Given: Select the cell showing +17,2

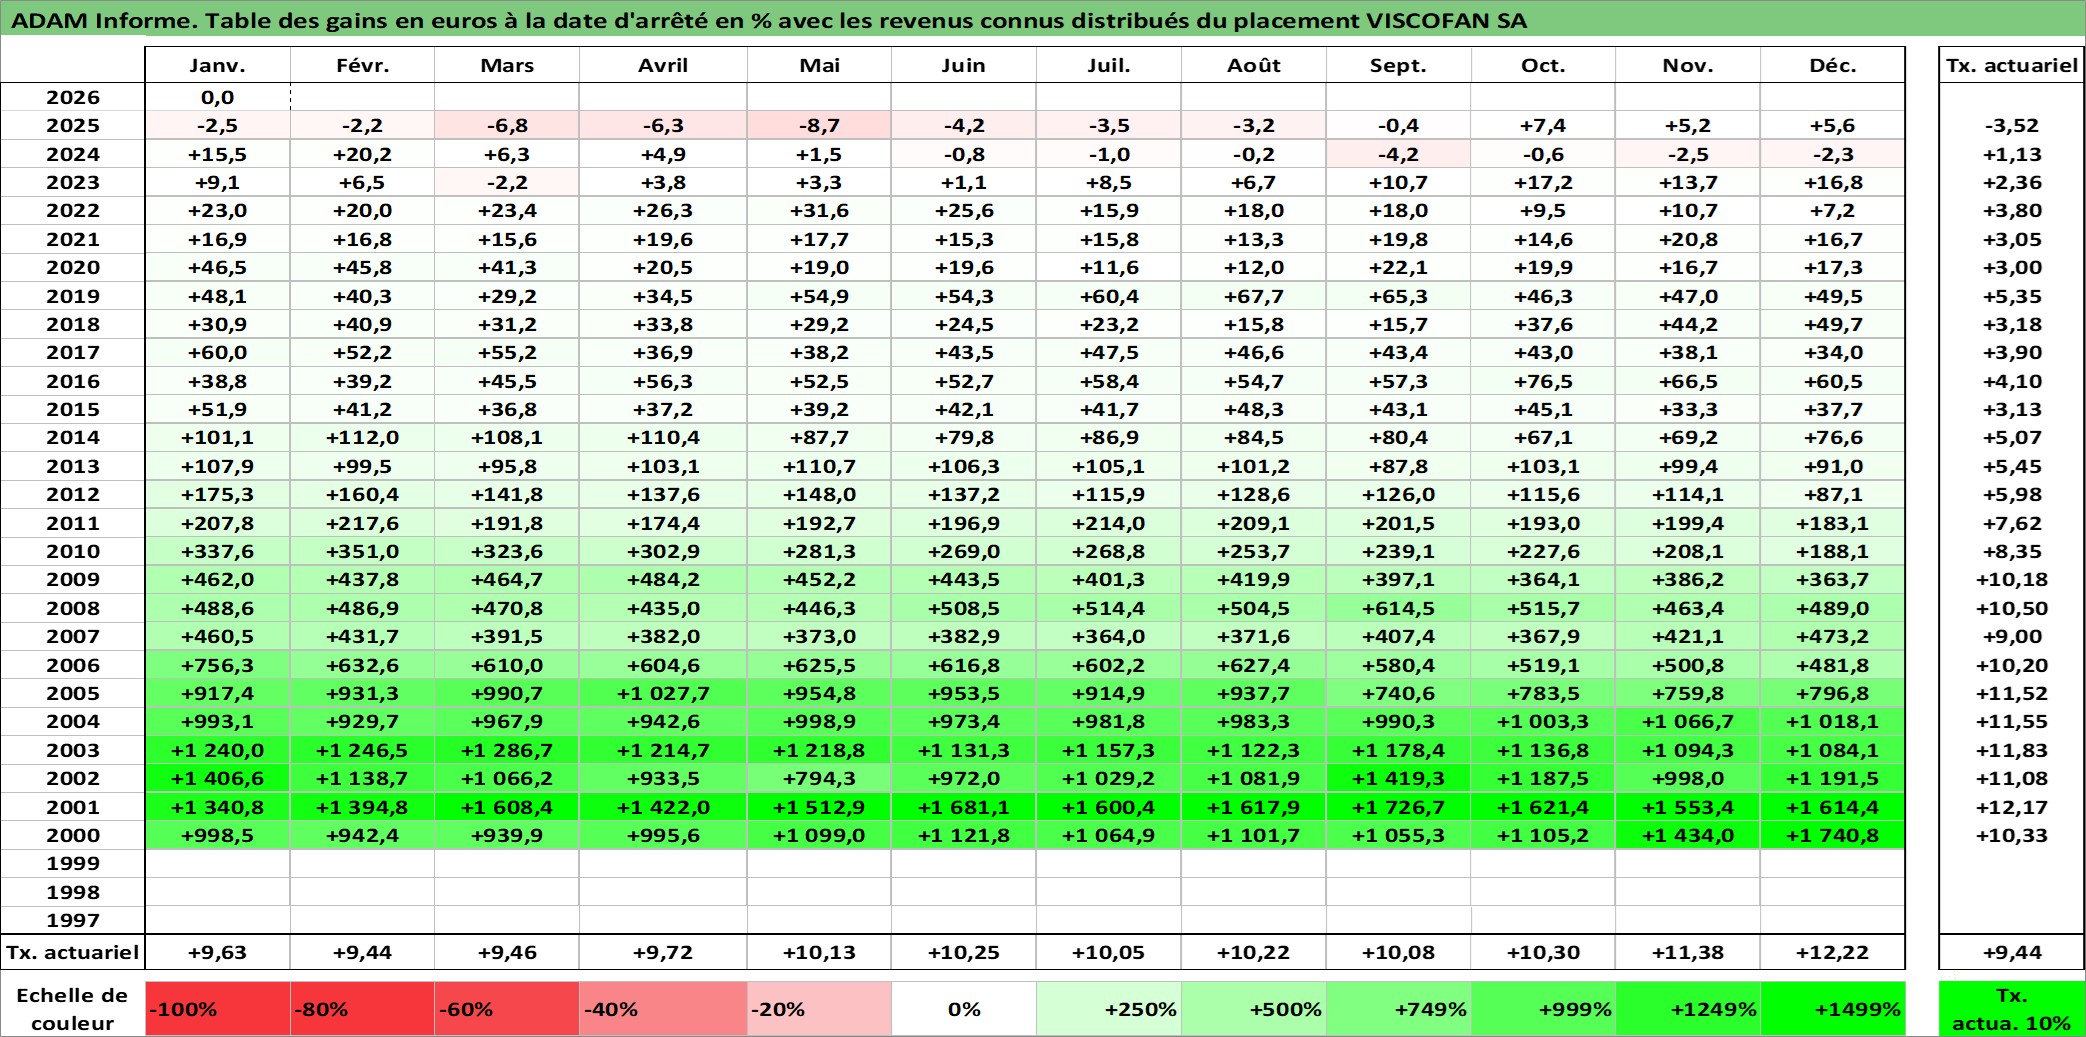Looking at the screenshot, I should tap(1543, 182).
